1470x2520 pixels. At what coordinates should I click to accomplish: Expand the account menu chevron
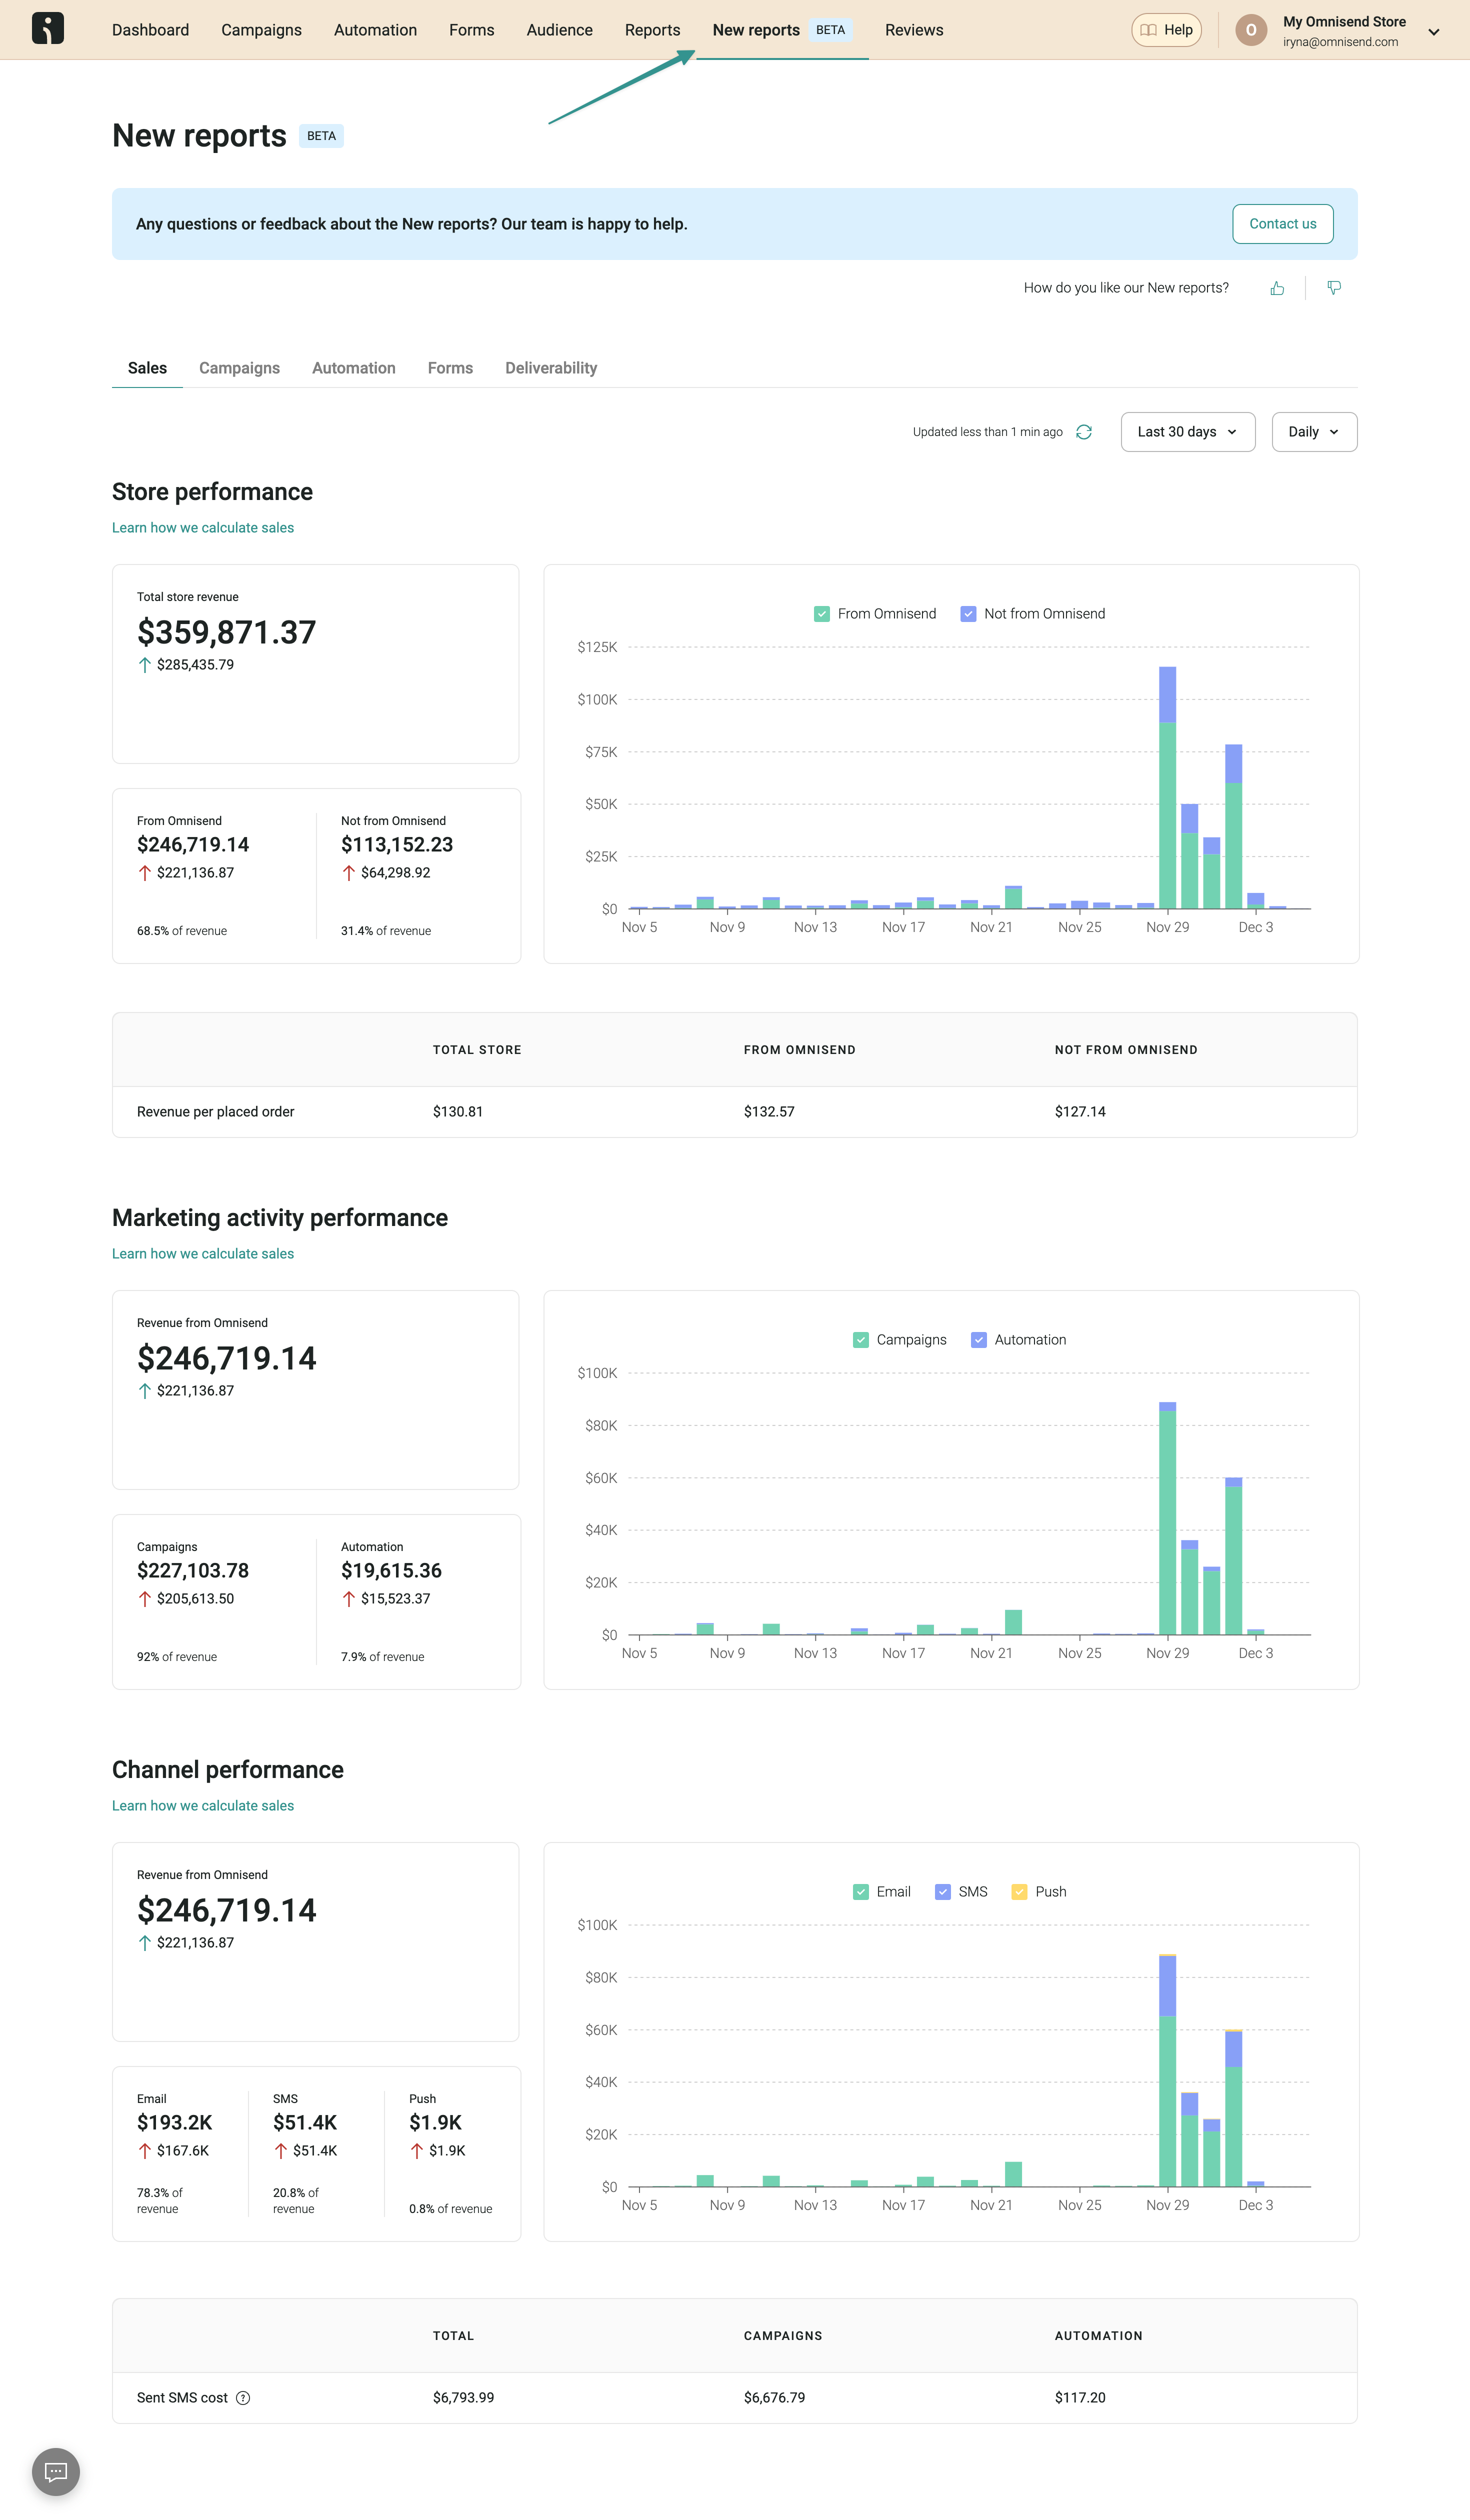pos(1434,32)
